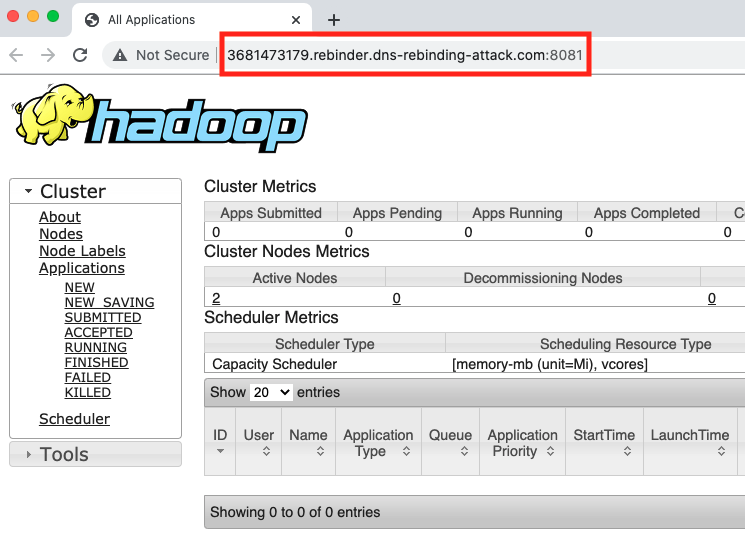Sort table by User column

pyautogui.click(x=258, y=442)
